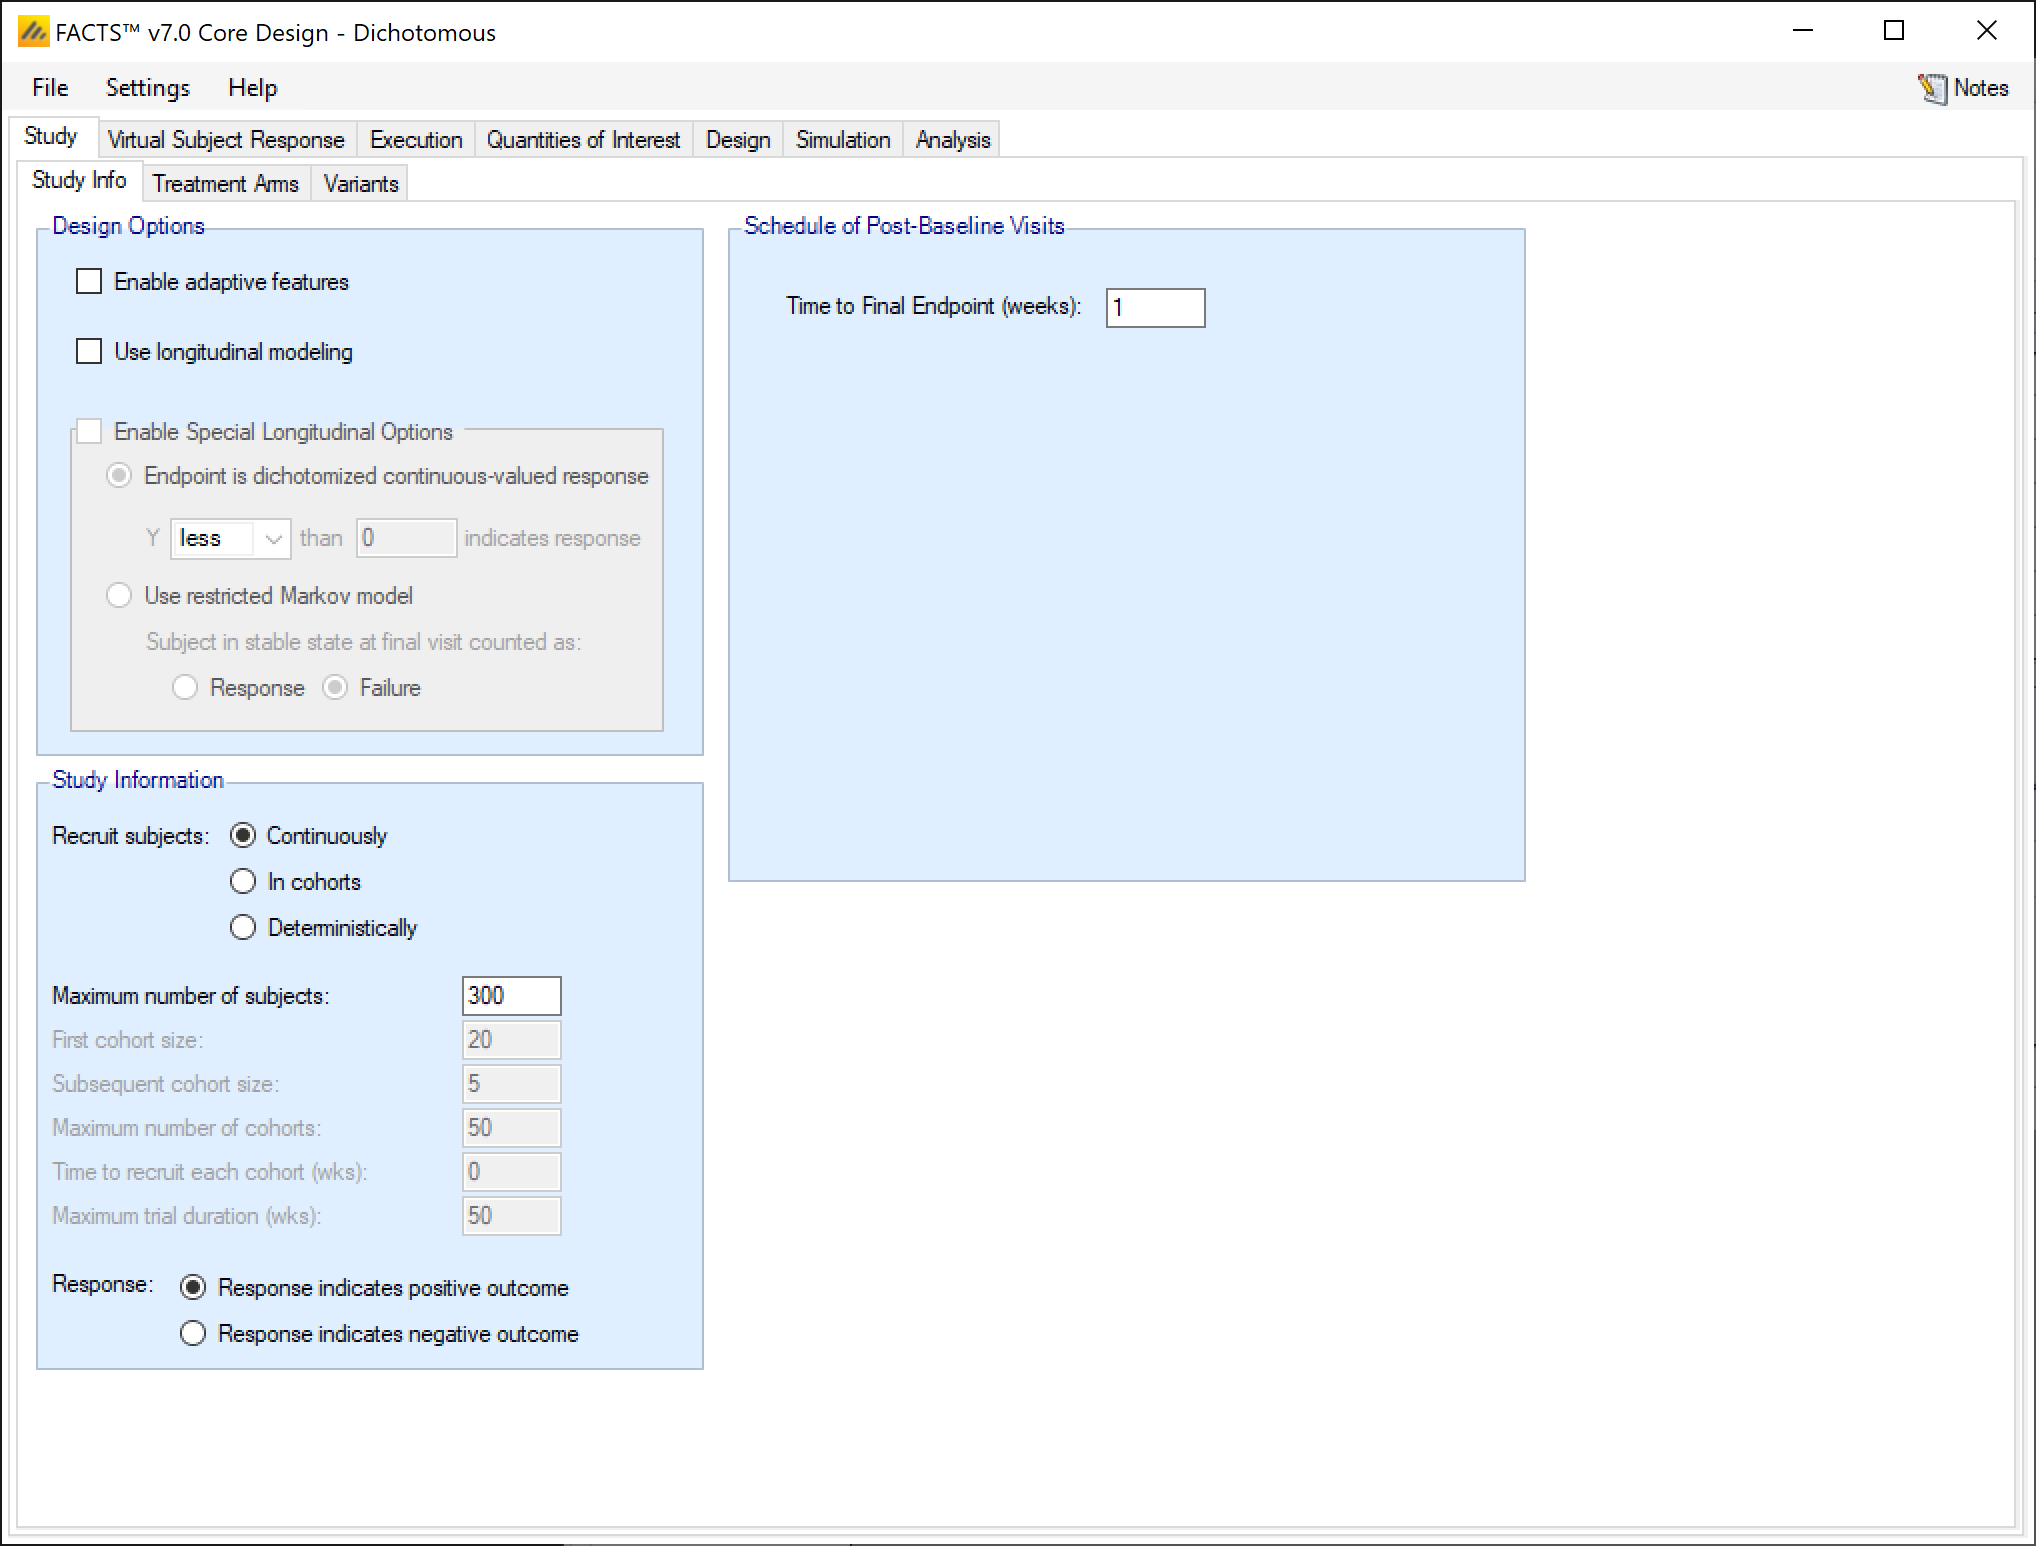Check the Use longitudinal modeling box
The height and width of the screenshot is (1546, 2036).
pos(89,352)
